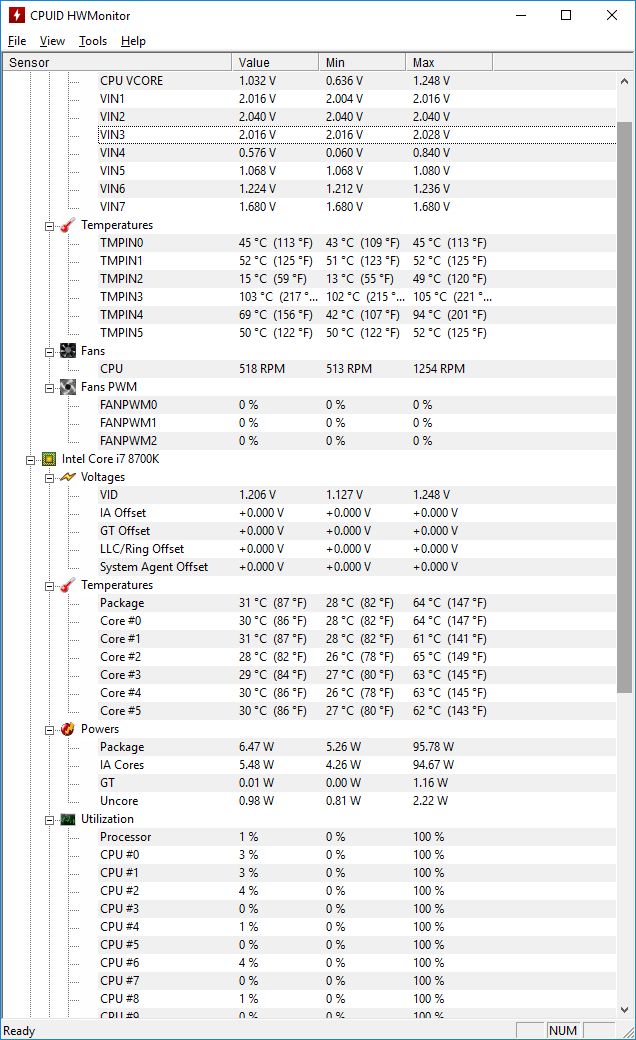636x1040 pixels.
Task: Open the View menu
Action: coord(52,41)
